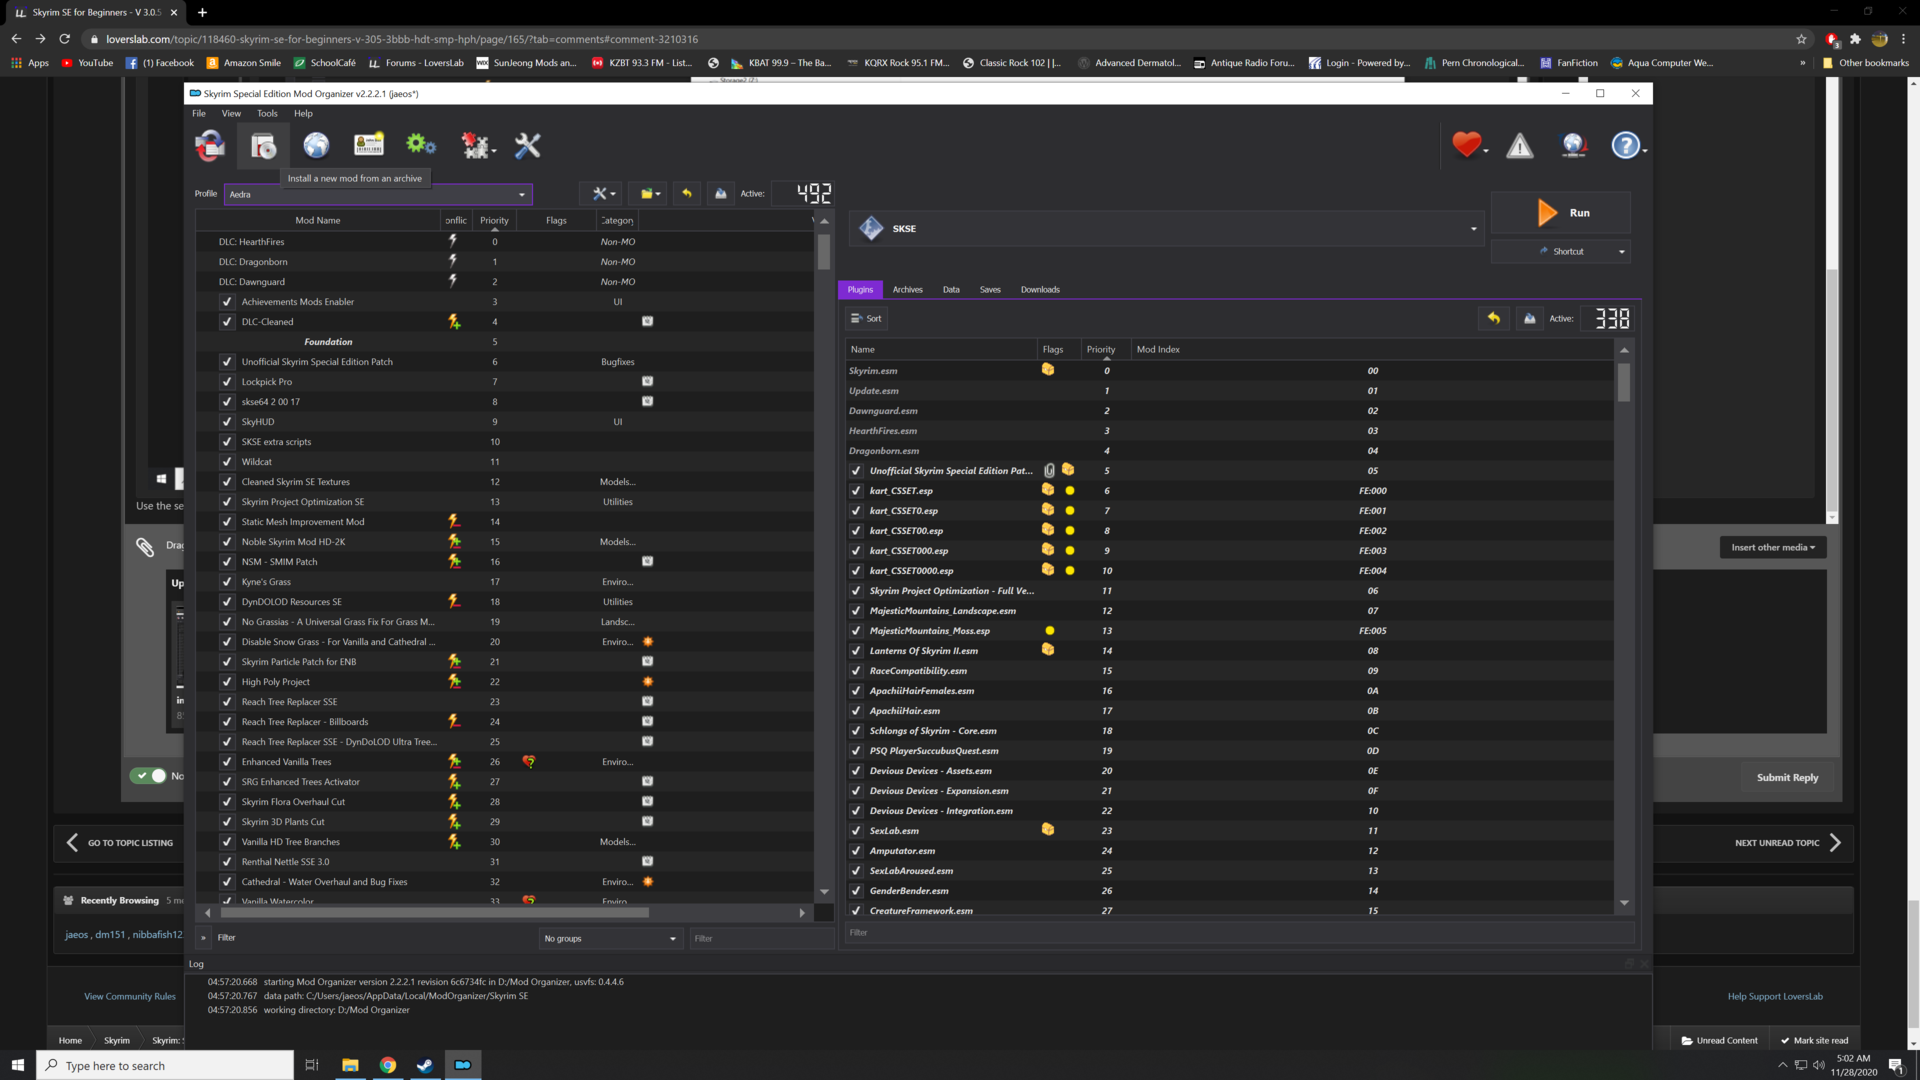Open Steam from the taskbar
1920x1080 pixels.
tap(425, 1065)
